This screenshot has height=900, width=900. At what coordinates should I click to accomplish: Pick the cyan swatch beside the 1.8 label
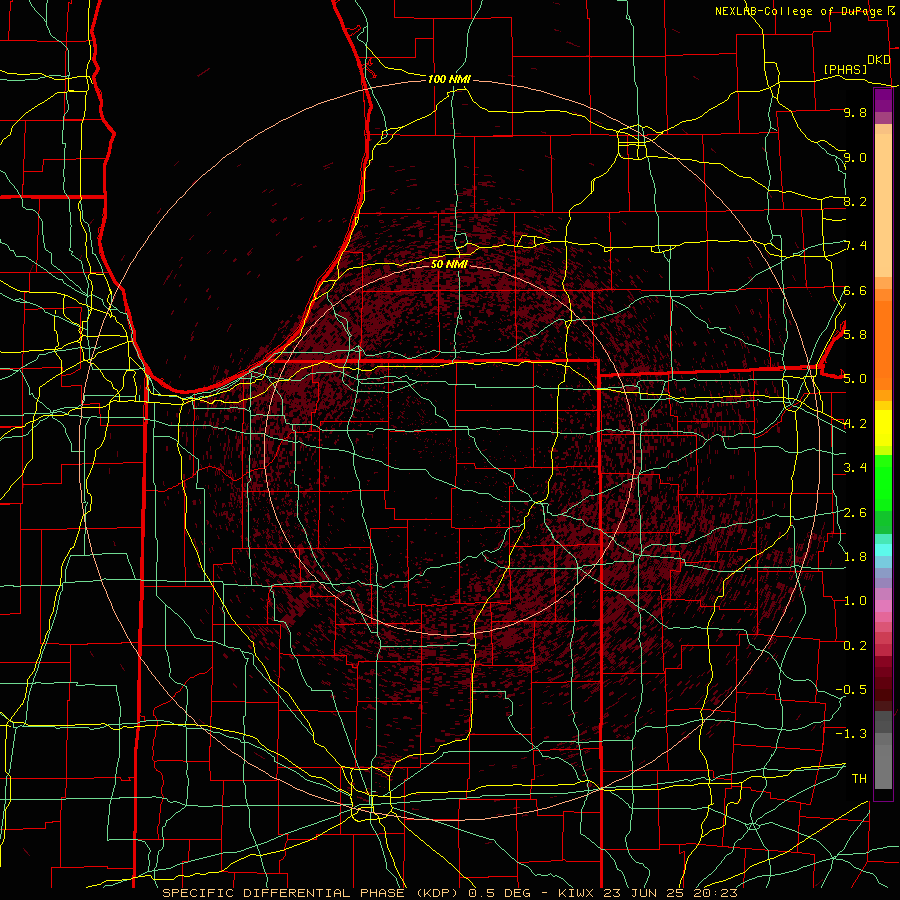tap(883, 550)
